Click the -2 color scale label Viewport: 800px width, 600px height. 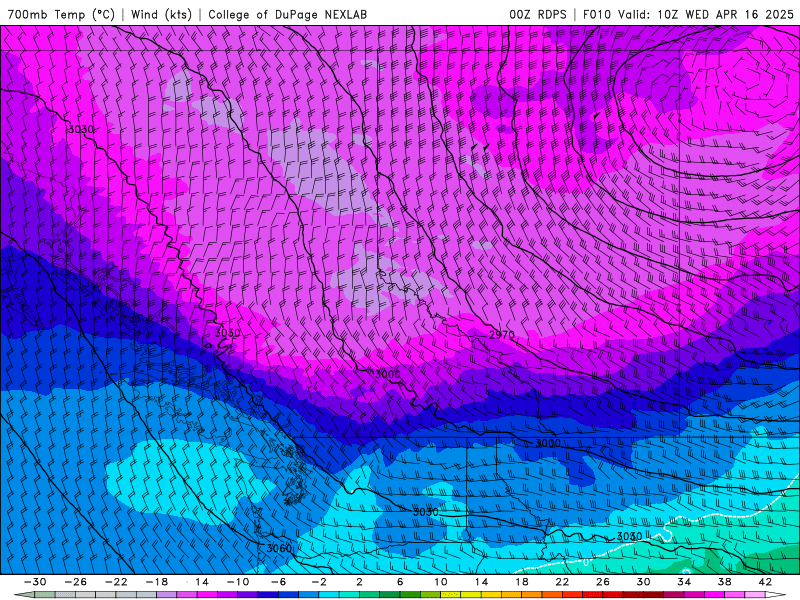click(x=319, y=582)
